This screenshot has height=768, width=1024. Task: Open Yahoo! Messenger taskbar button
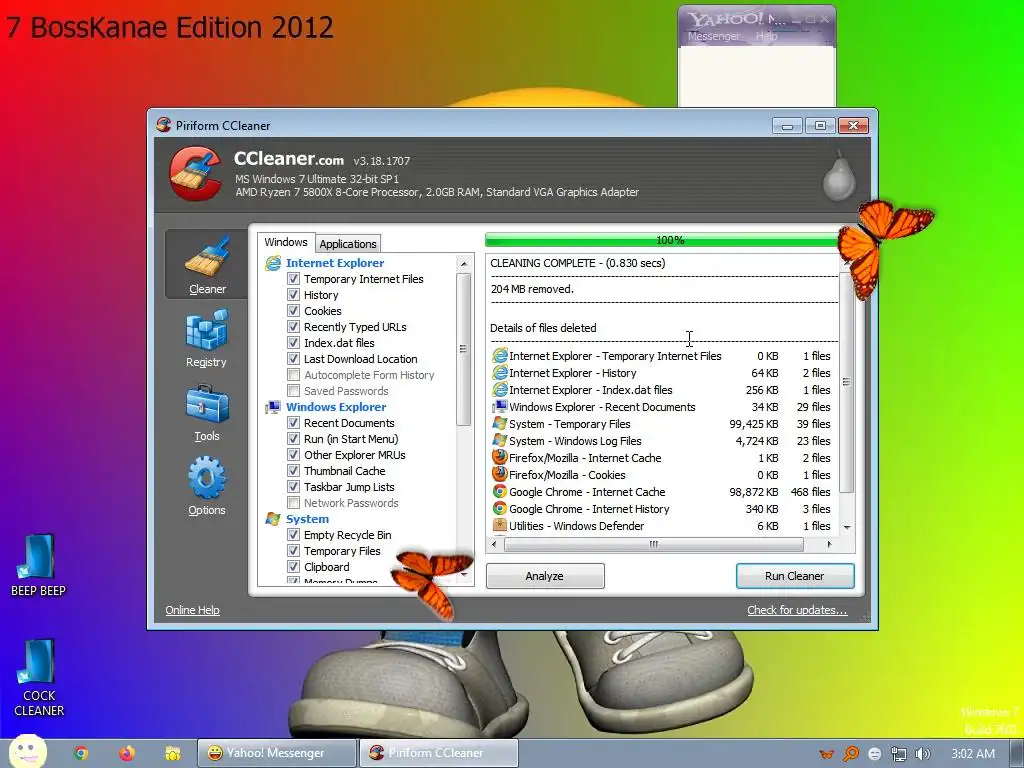(x=277, y=753)
